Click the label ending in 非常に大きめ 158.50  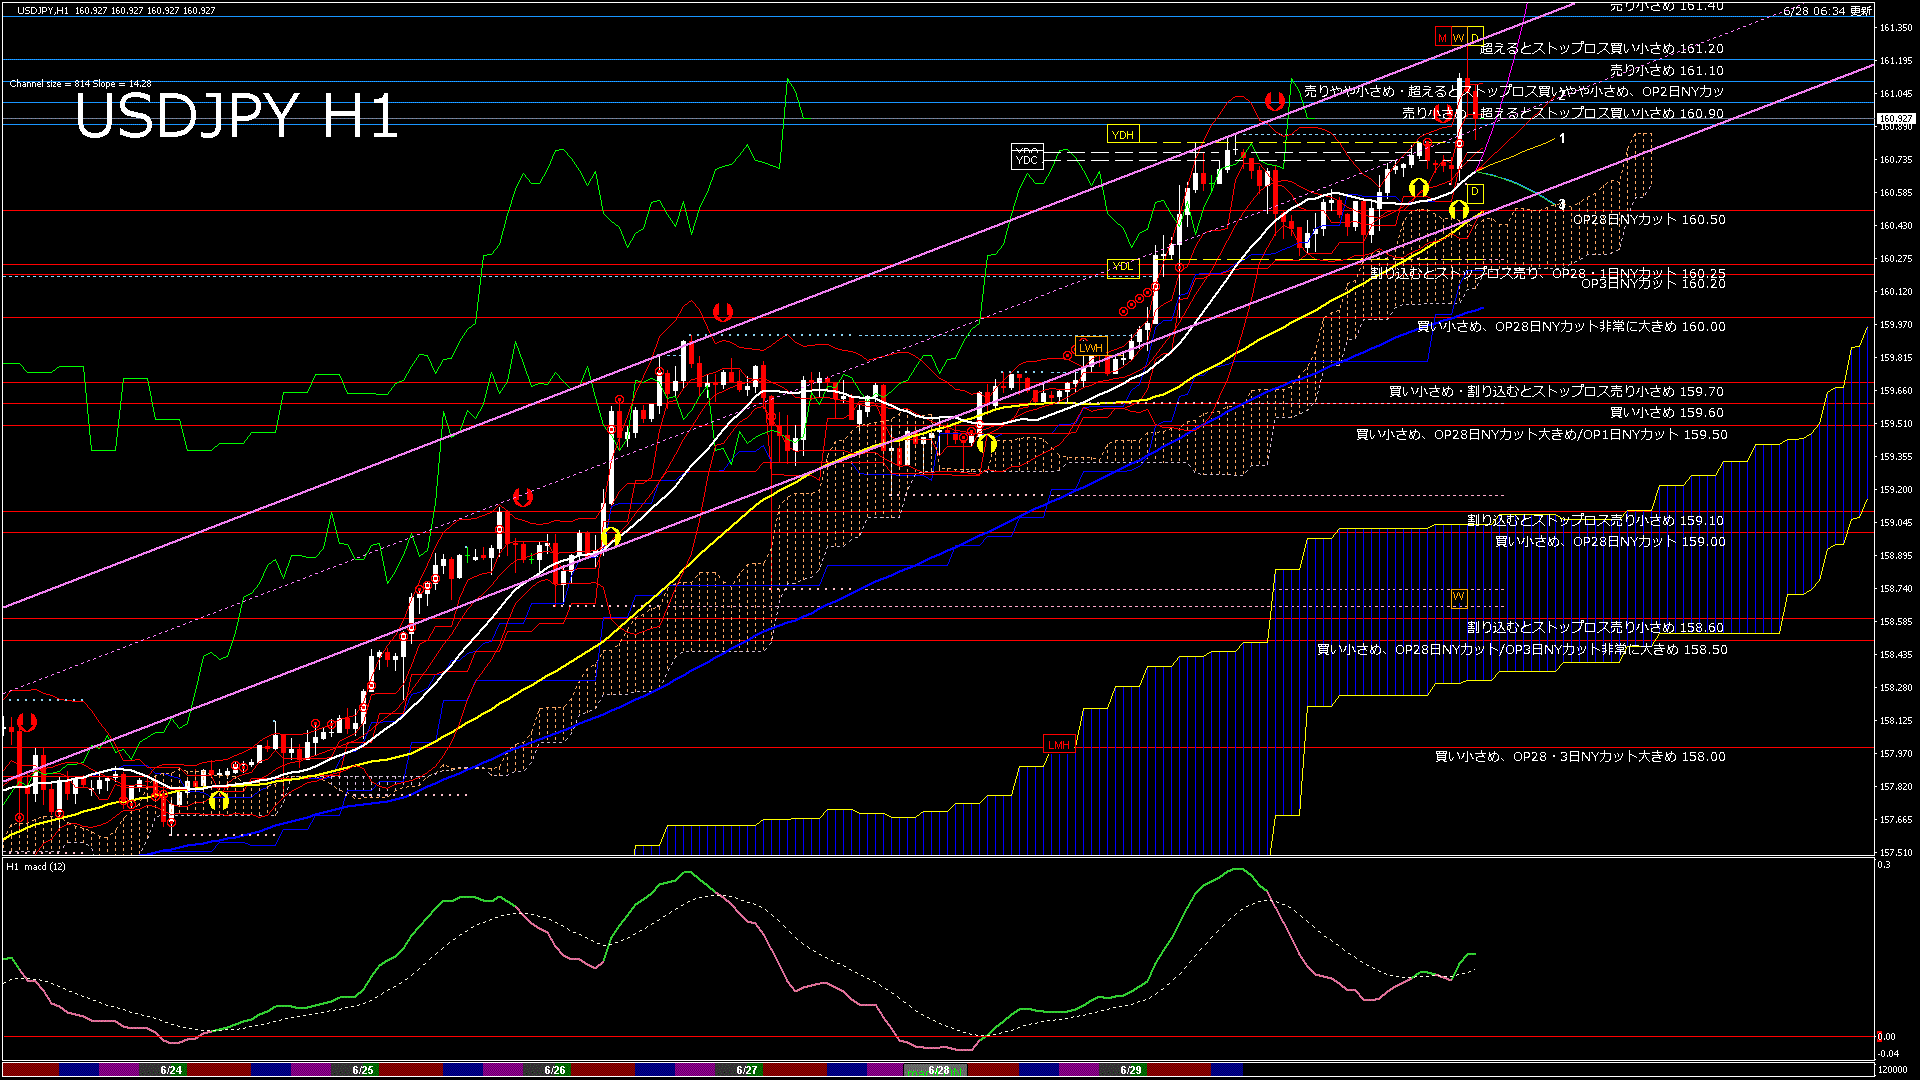(x=1522, y=650)
